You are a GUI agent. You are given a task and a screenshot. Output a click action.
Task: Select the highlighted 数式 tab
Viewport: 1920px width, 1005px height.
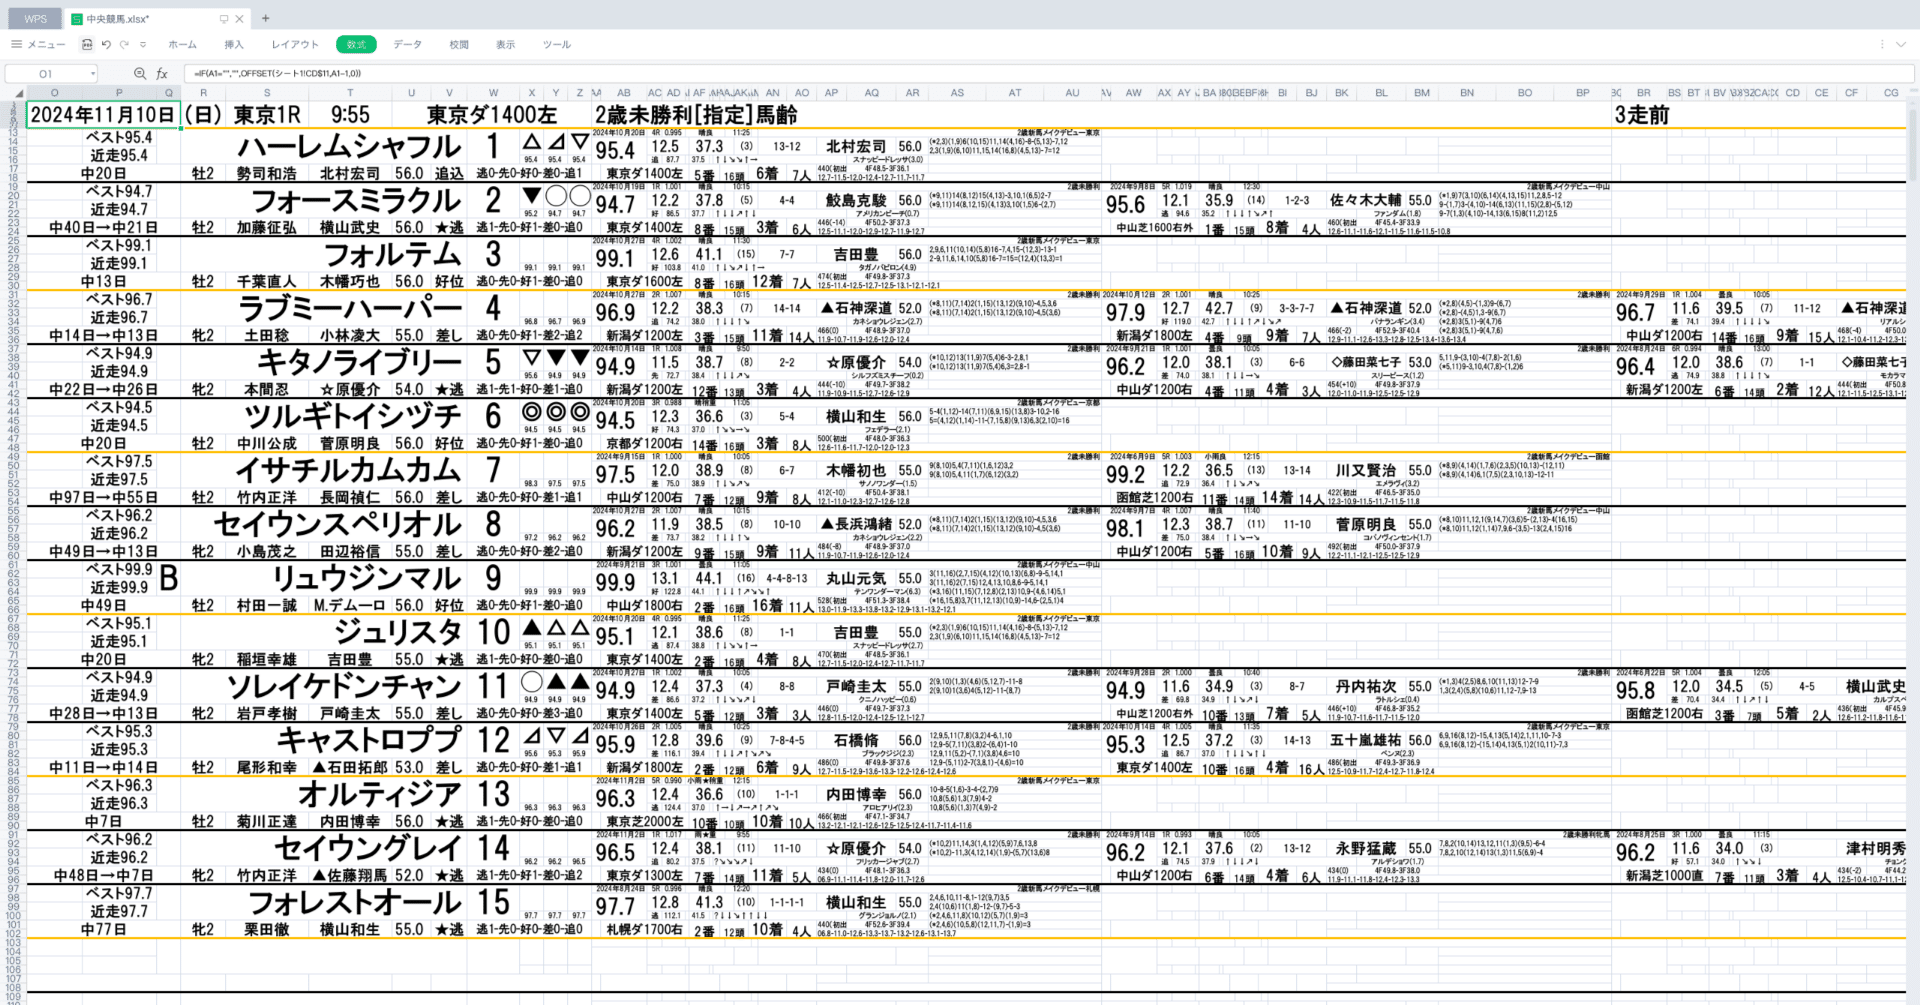pos(356,44)
